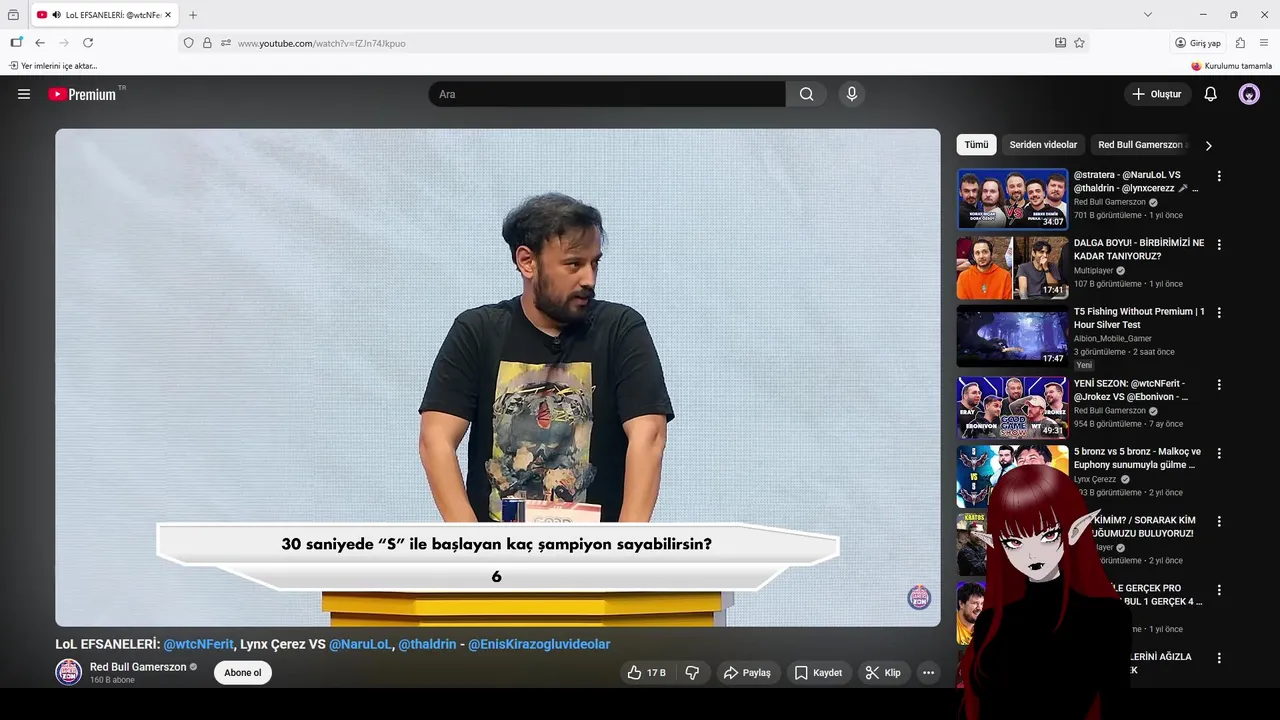Share the video via Paylaş
The image size is (1280, 720).
click(x=747, y=673)
